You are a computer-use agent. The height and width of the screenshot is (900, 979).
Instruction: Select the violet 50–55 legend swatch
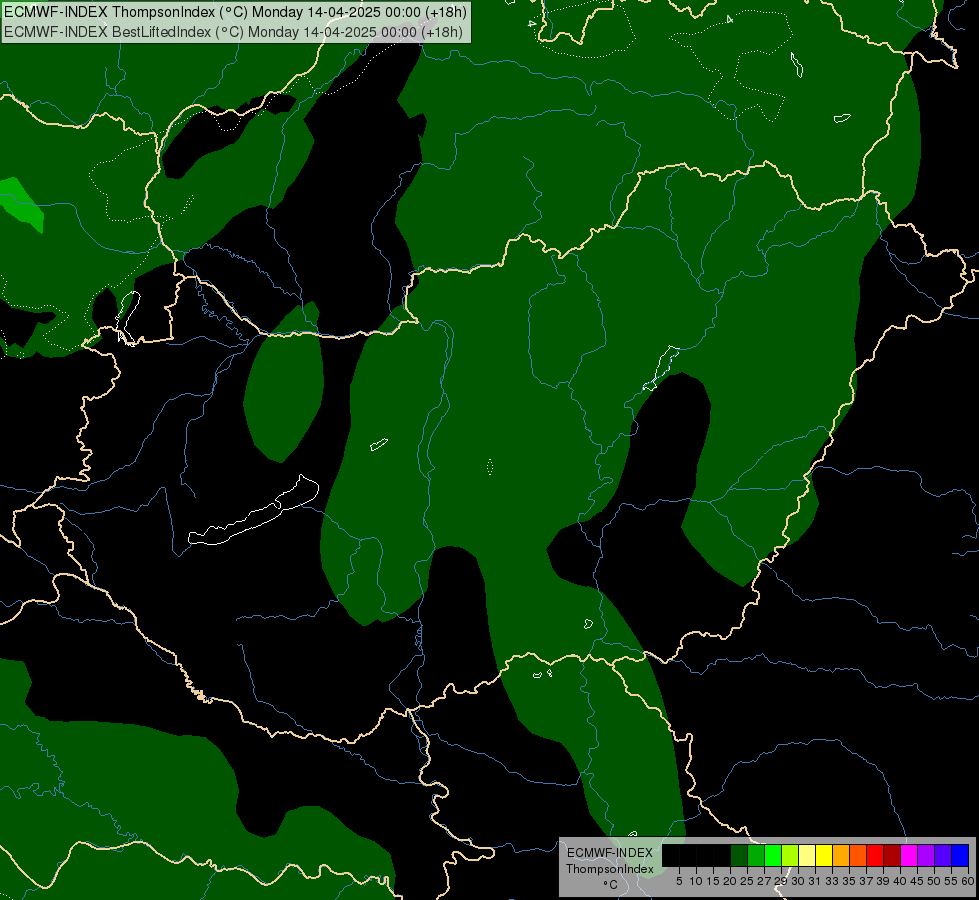tap(943, 855)
